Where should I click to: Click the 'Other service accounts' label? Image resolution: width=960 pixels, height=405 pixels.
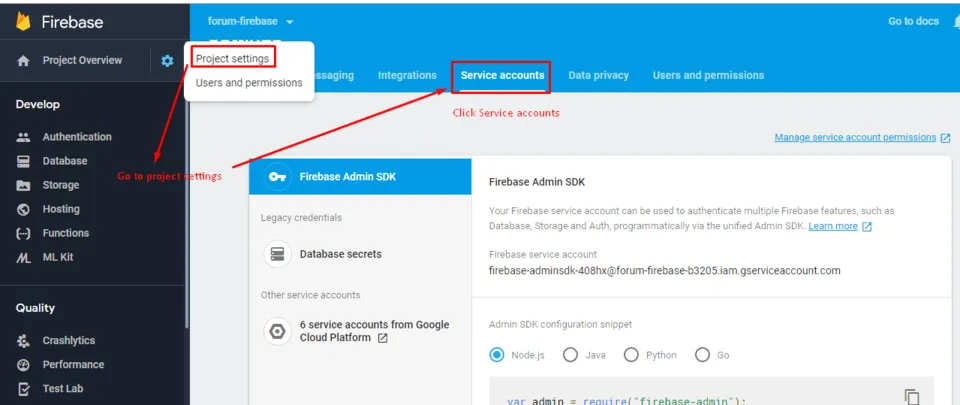(310, 295)
